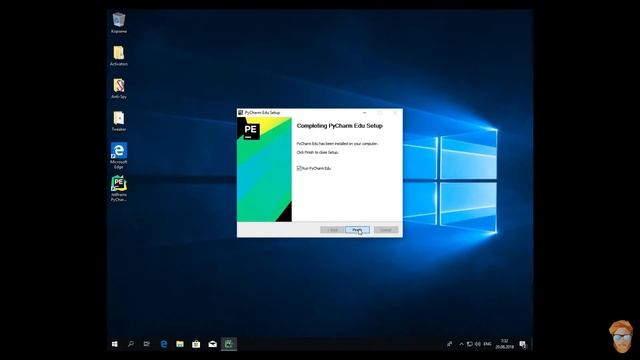Screen dimensions: 640x360
Task: Show hidden system tray icons
Action: (x=462, y=344)
